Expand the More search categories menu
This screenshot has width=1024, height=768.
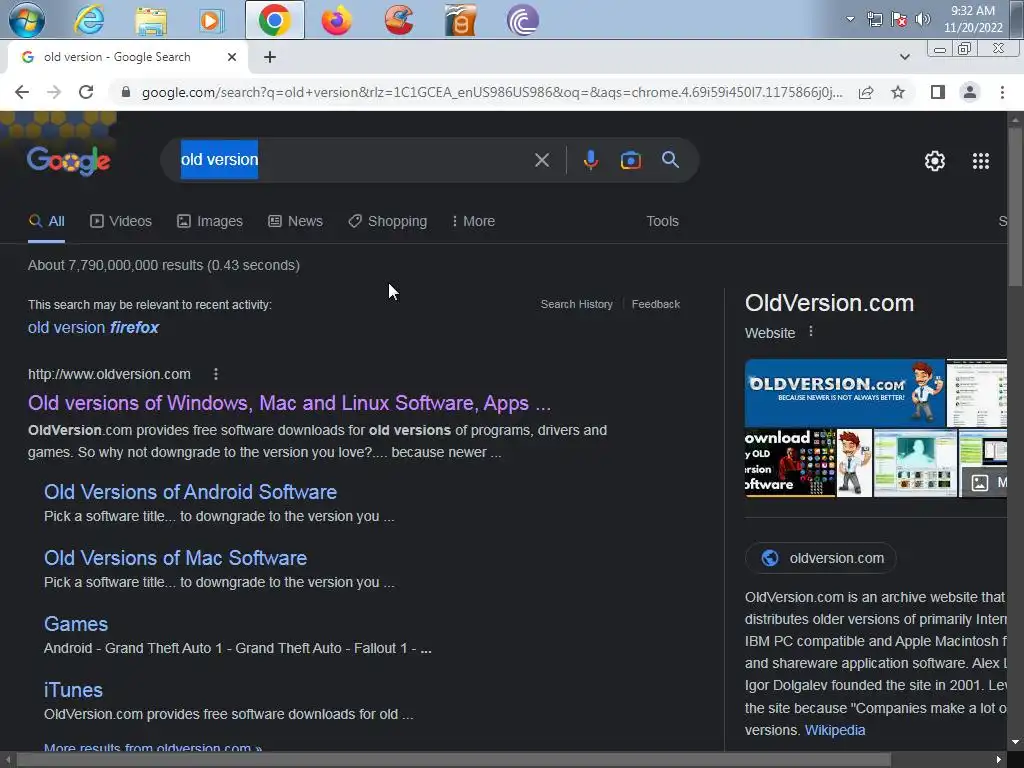(473, 221)
